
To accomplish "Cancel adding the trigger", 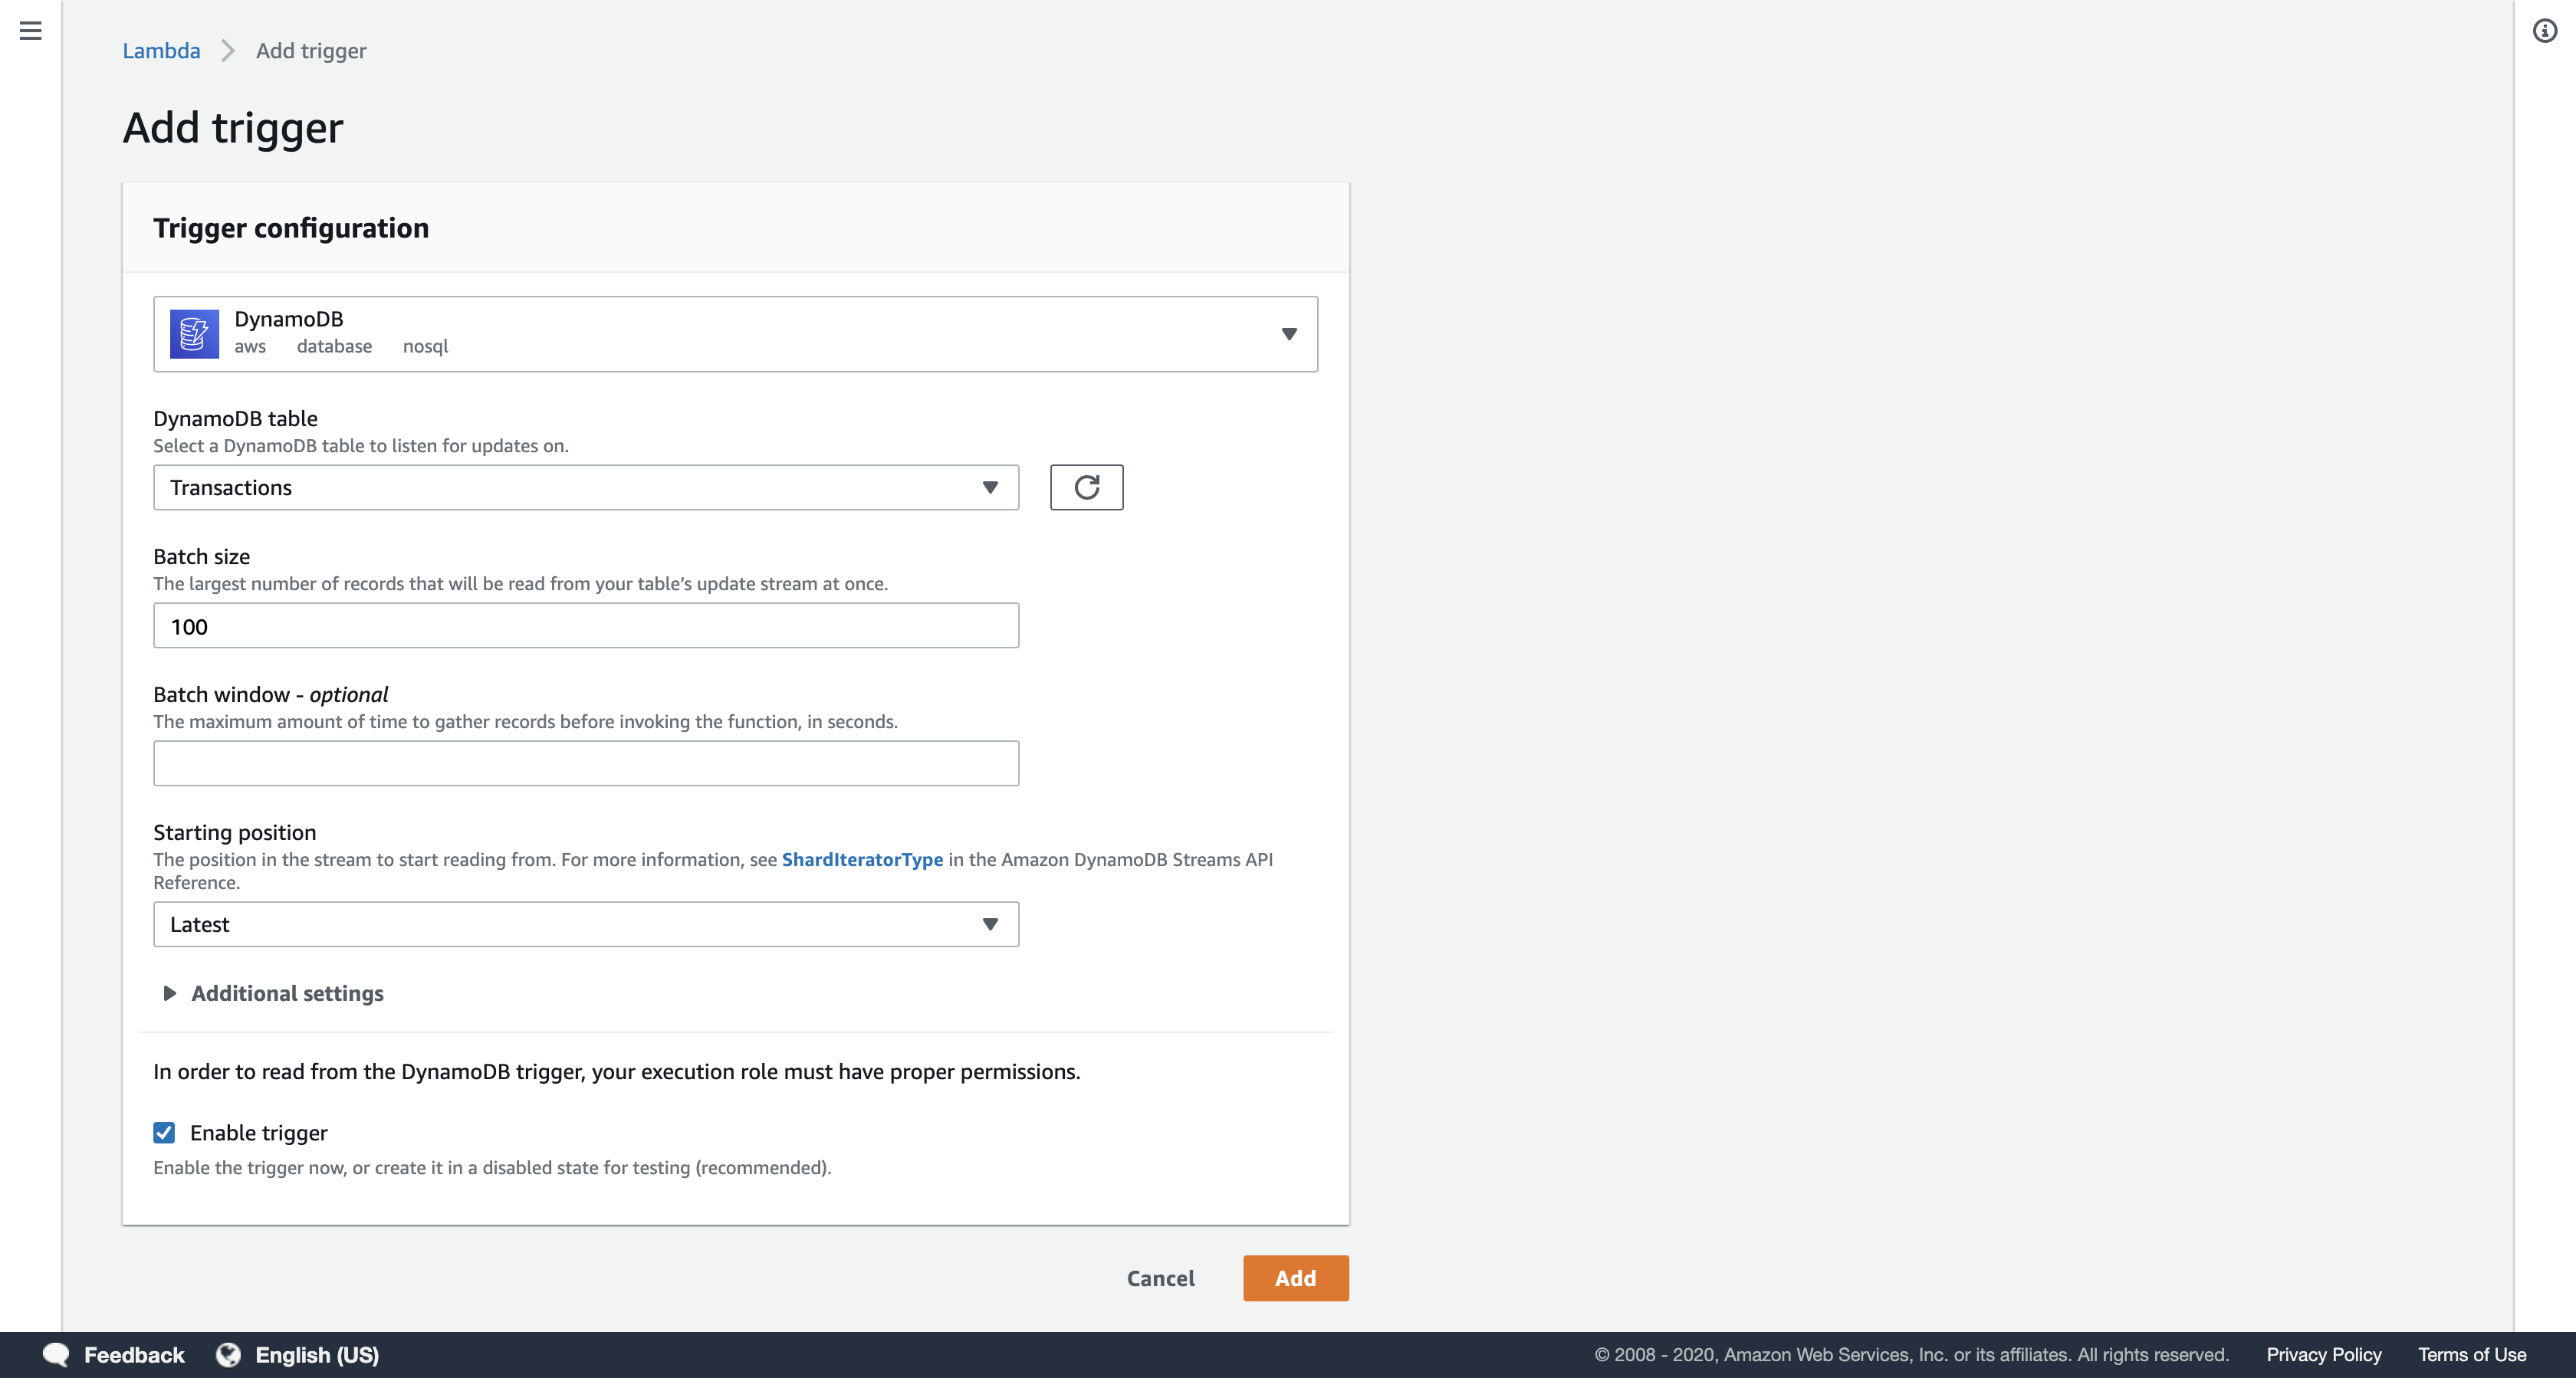I will tap(1160, 1277).
